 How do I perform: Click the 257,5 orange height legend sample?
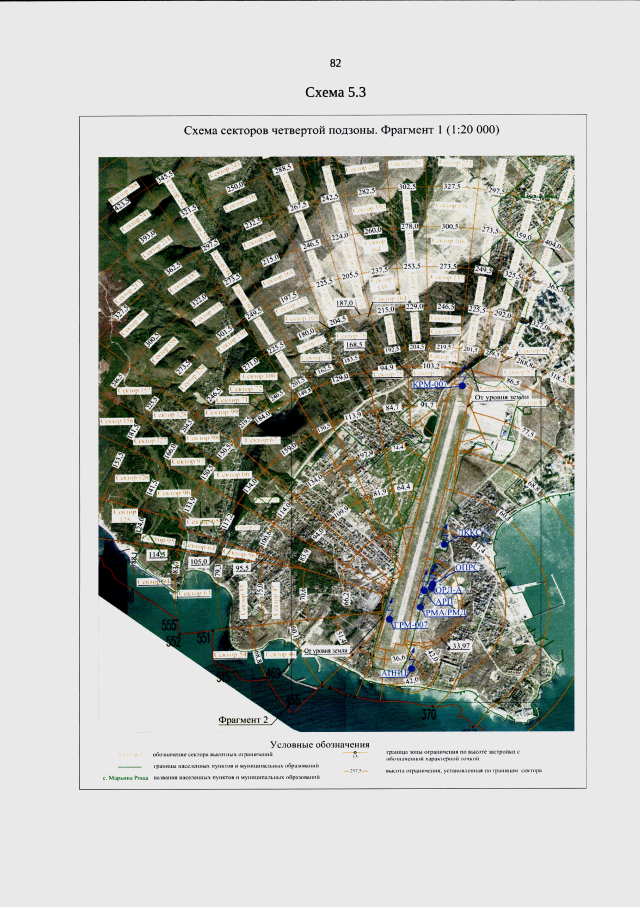point(356,771)
